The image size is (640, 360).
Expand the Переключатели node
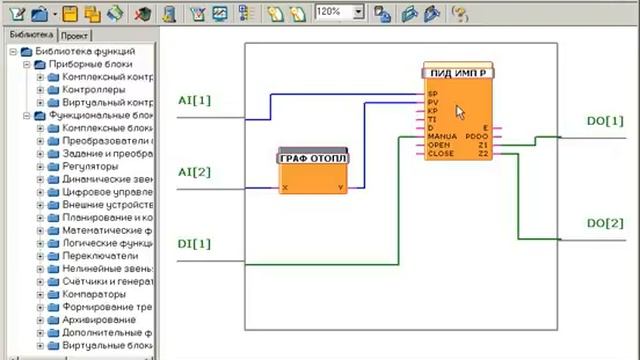(40, 256)
